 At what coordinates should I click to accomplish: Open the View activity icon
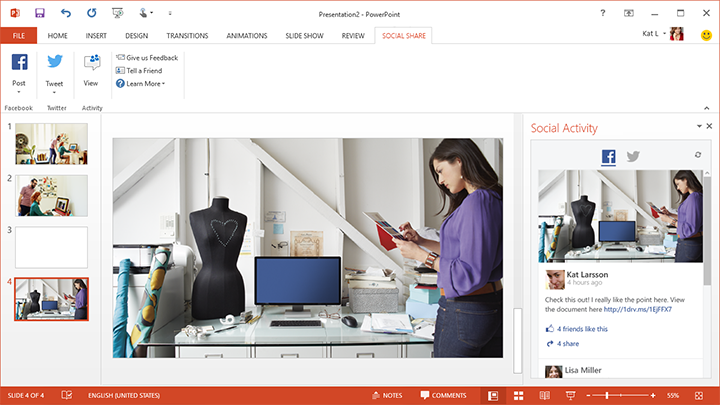(x=91, y=64)
